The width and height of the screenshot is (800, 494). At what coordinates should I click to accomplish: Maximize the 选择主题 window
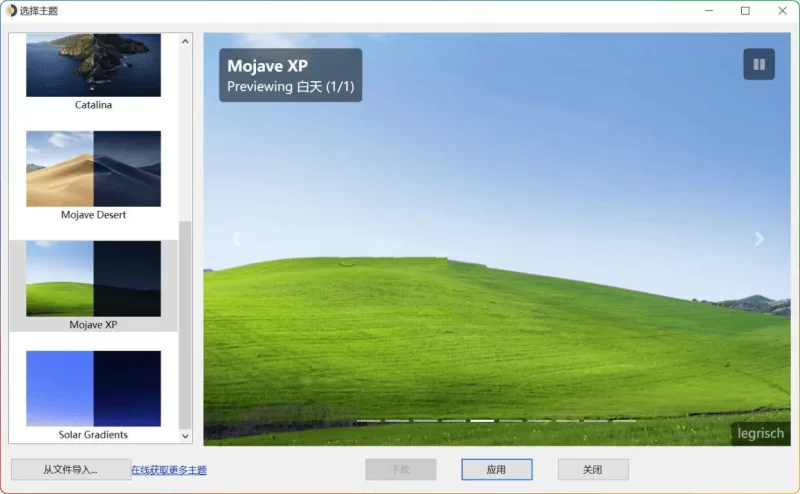click(x=745, y=11)
